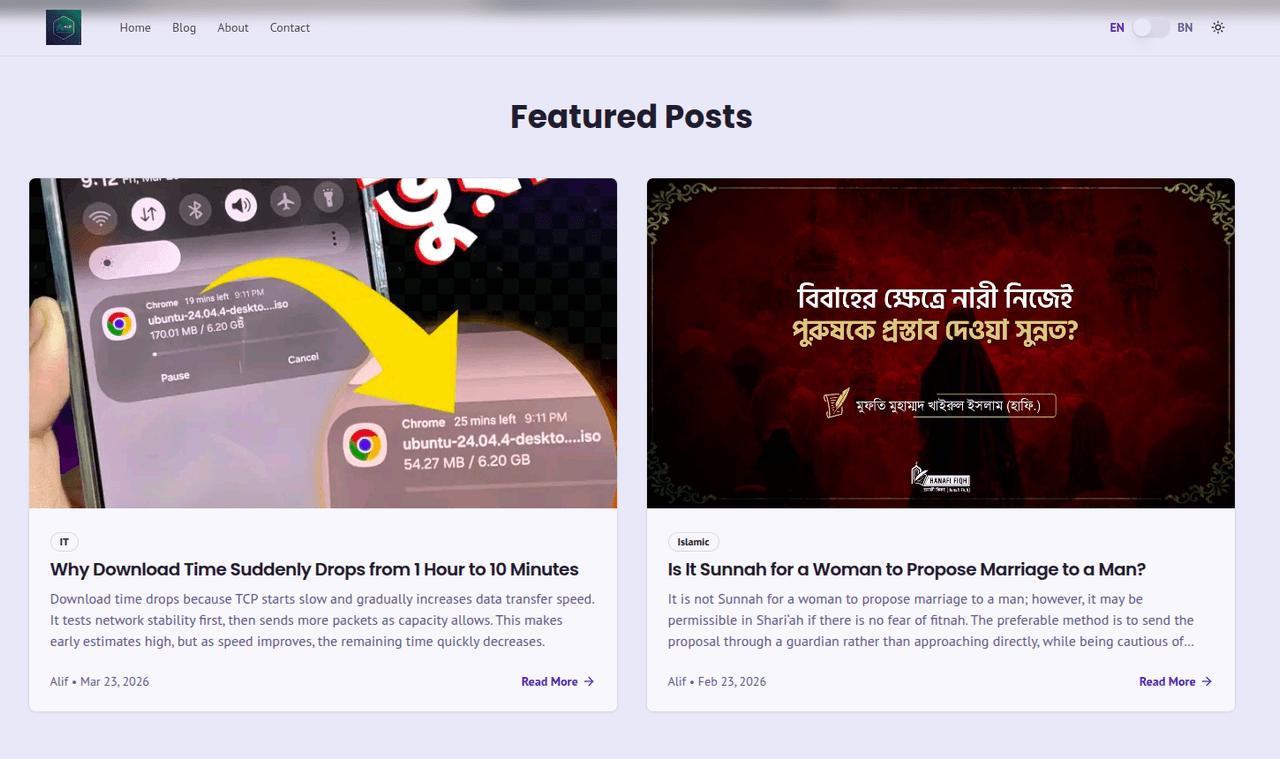Image resolution: width=1280 pixels, height=759 pixels.
Task: Go to the Contact page
Action: coord(290,28)
